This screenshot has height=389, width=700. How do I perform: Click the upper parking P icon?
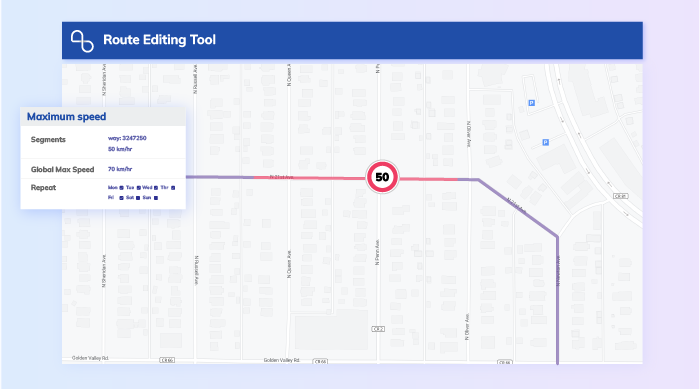531,103
